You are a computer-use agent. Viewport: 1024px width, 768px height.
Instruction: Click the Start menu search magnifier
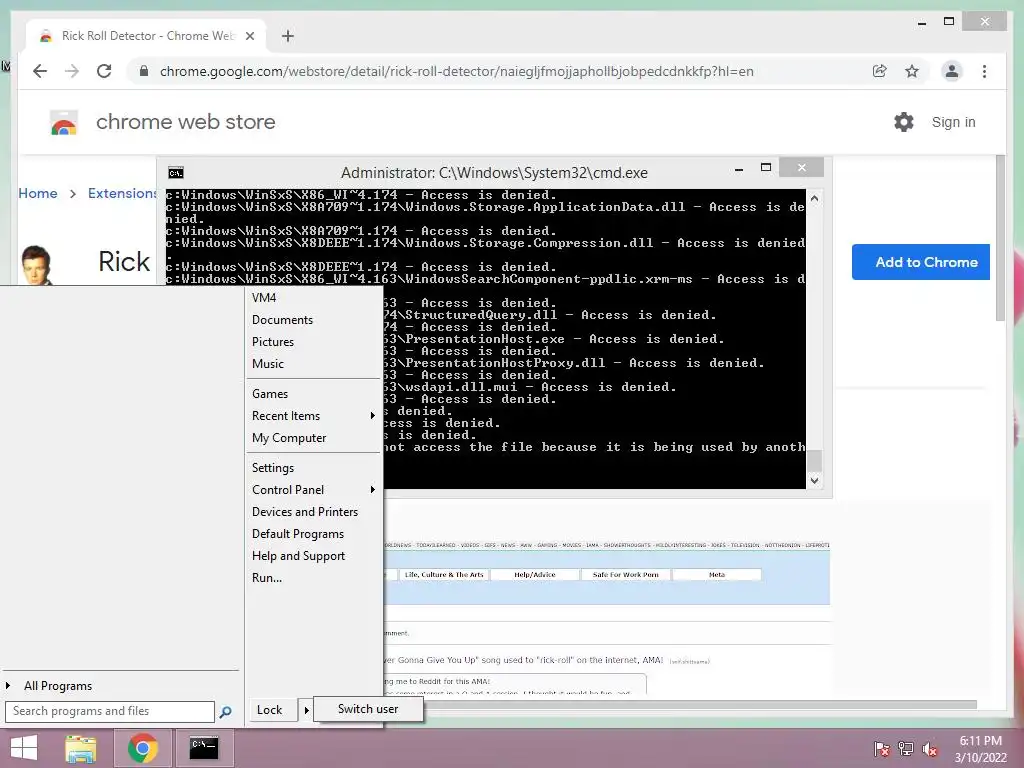coord(225,712)
